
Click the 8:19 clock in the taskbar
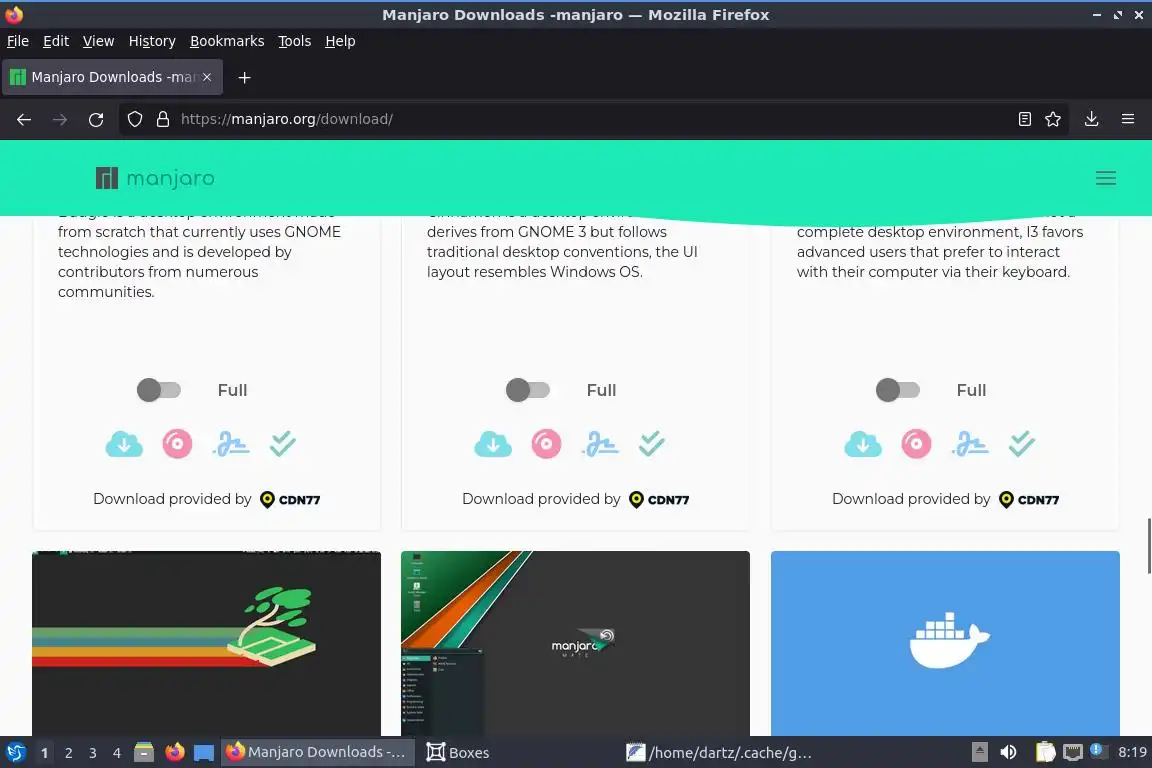(x=1132, y=752)
